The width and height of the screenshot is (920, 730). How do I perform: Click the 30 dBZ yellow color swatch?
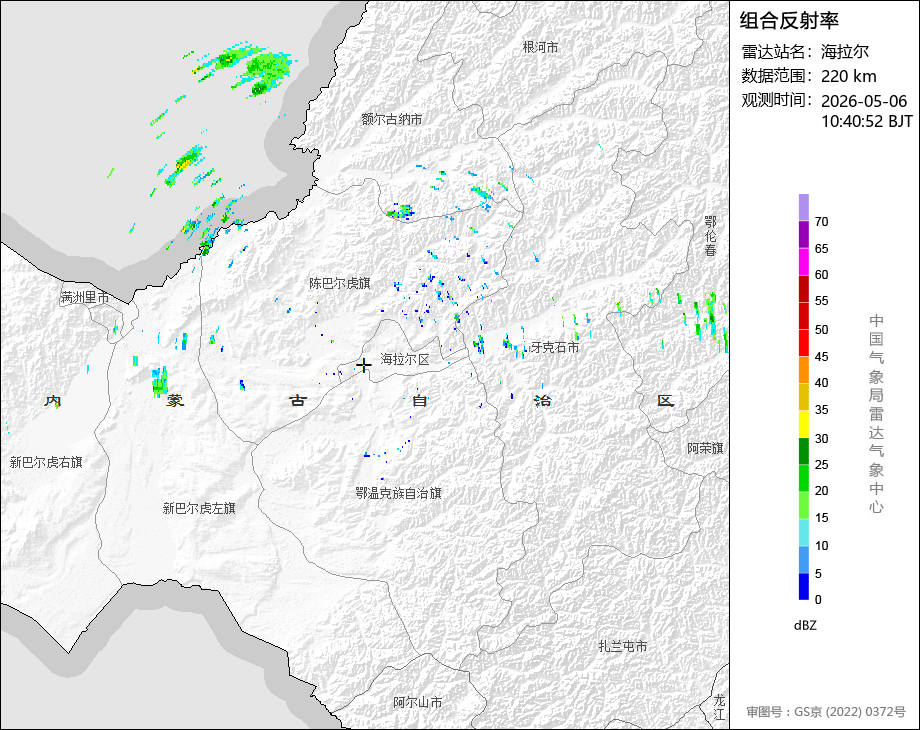[804, 424]
